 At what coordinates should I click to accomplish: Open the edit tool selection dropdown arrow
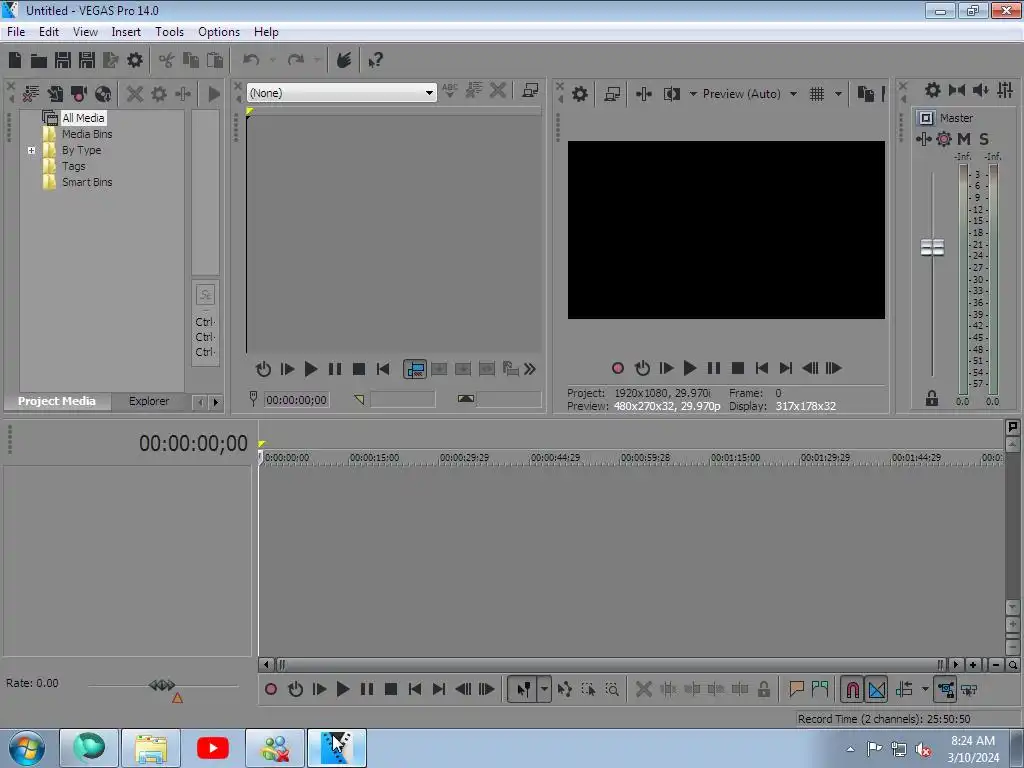point(544,689)
